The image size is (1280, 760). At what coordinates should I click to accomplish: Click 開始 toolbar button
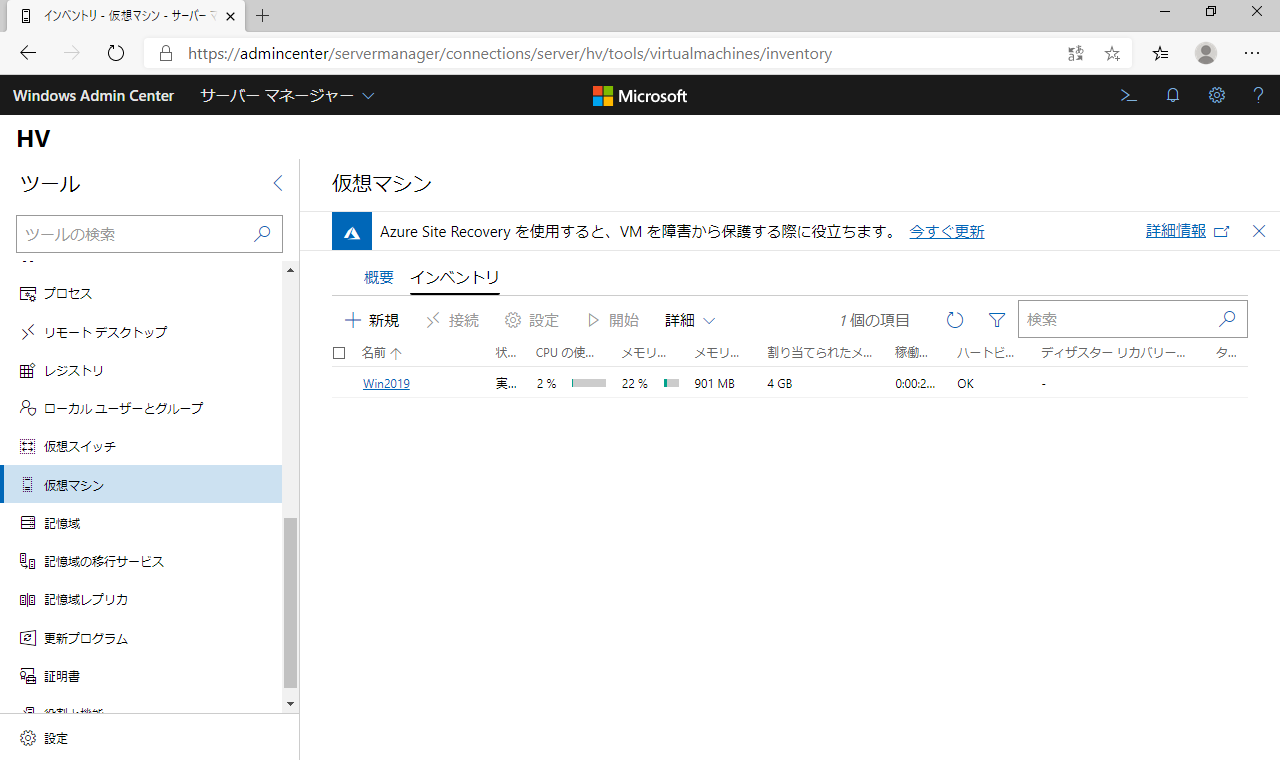612,320
